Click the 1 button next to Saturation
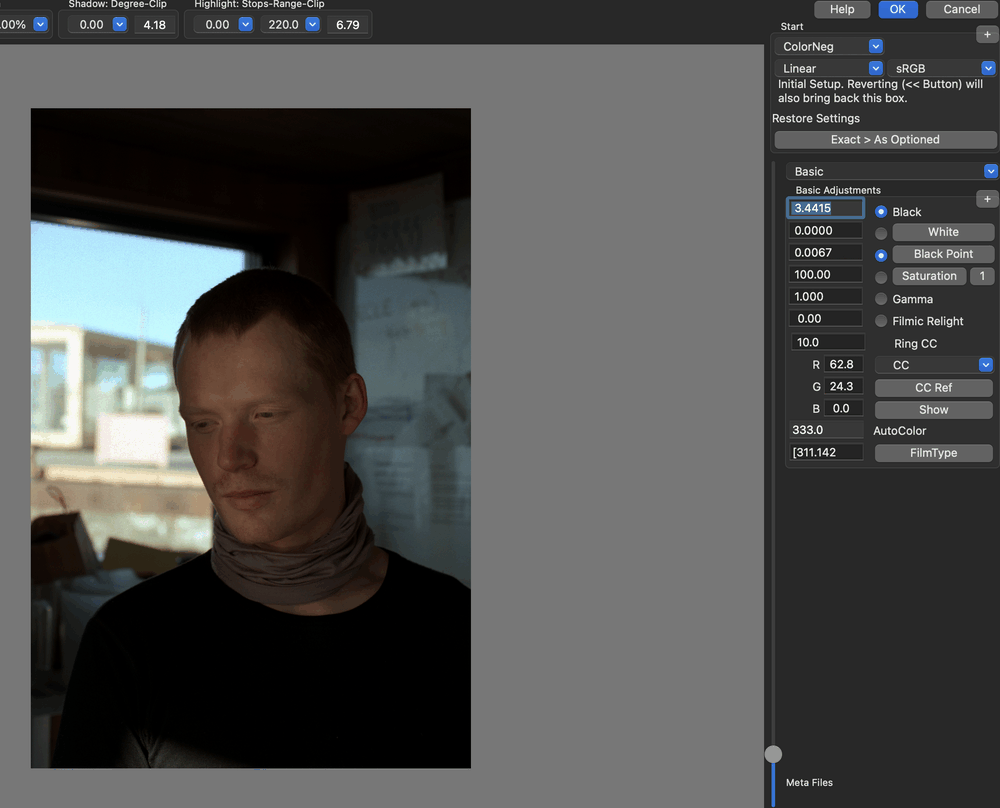The height and width of the screenshot is (808, 1000). [x=982, y=276]
